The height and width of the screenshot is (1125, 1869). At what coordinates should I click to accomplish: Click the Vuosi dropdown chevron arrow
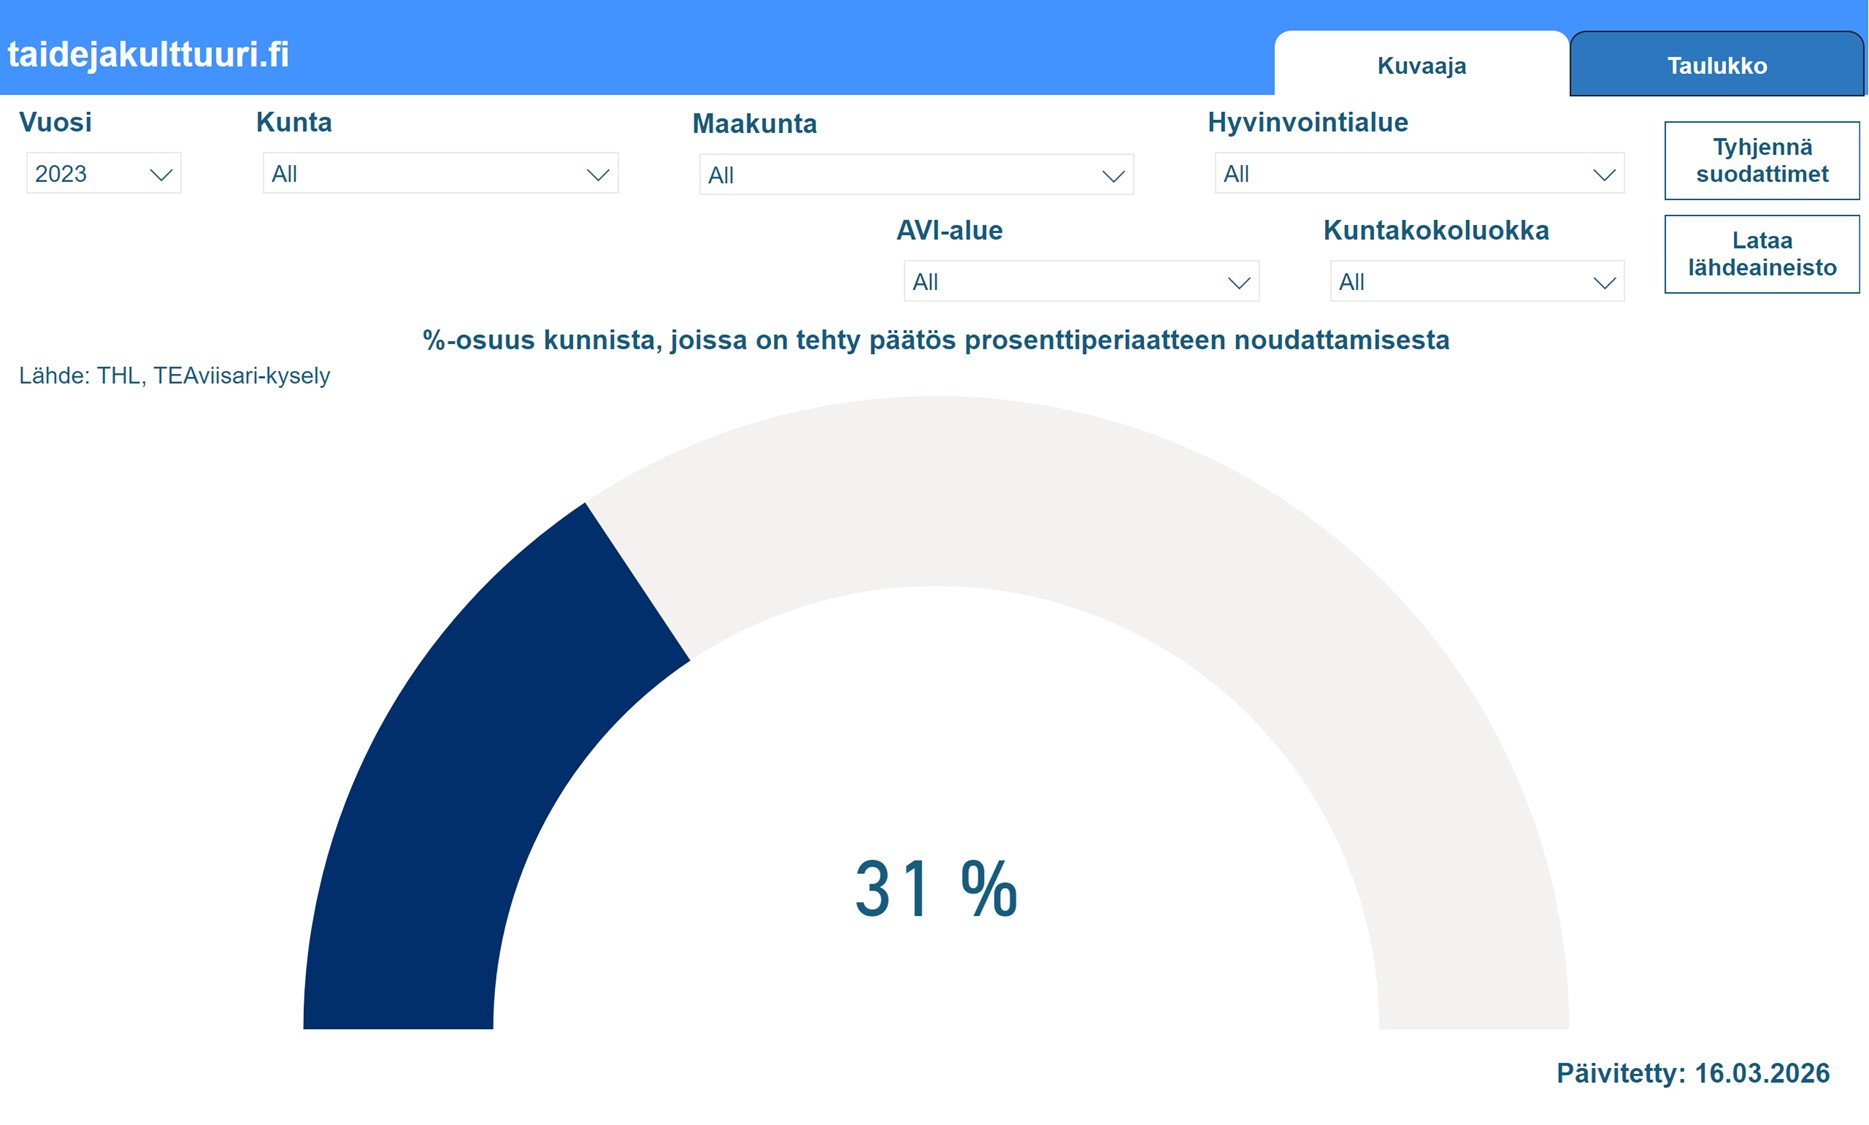161,175
